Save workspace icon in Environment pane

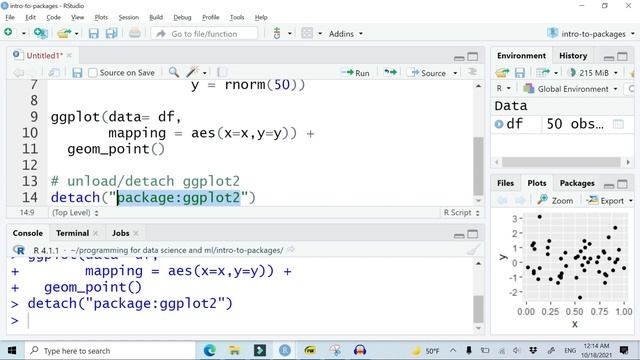520,73
